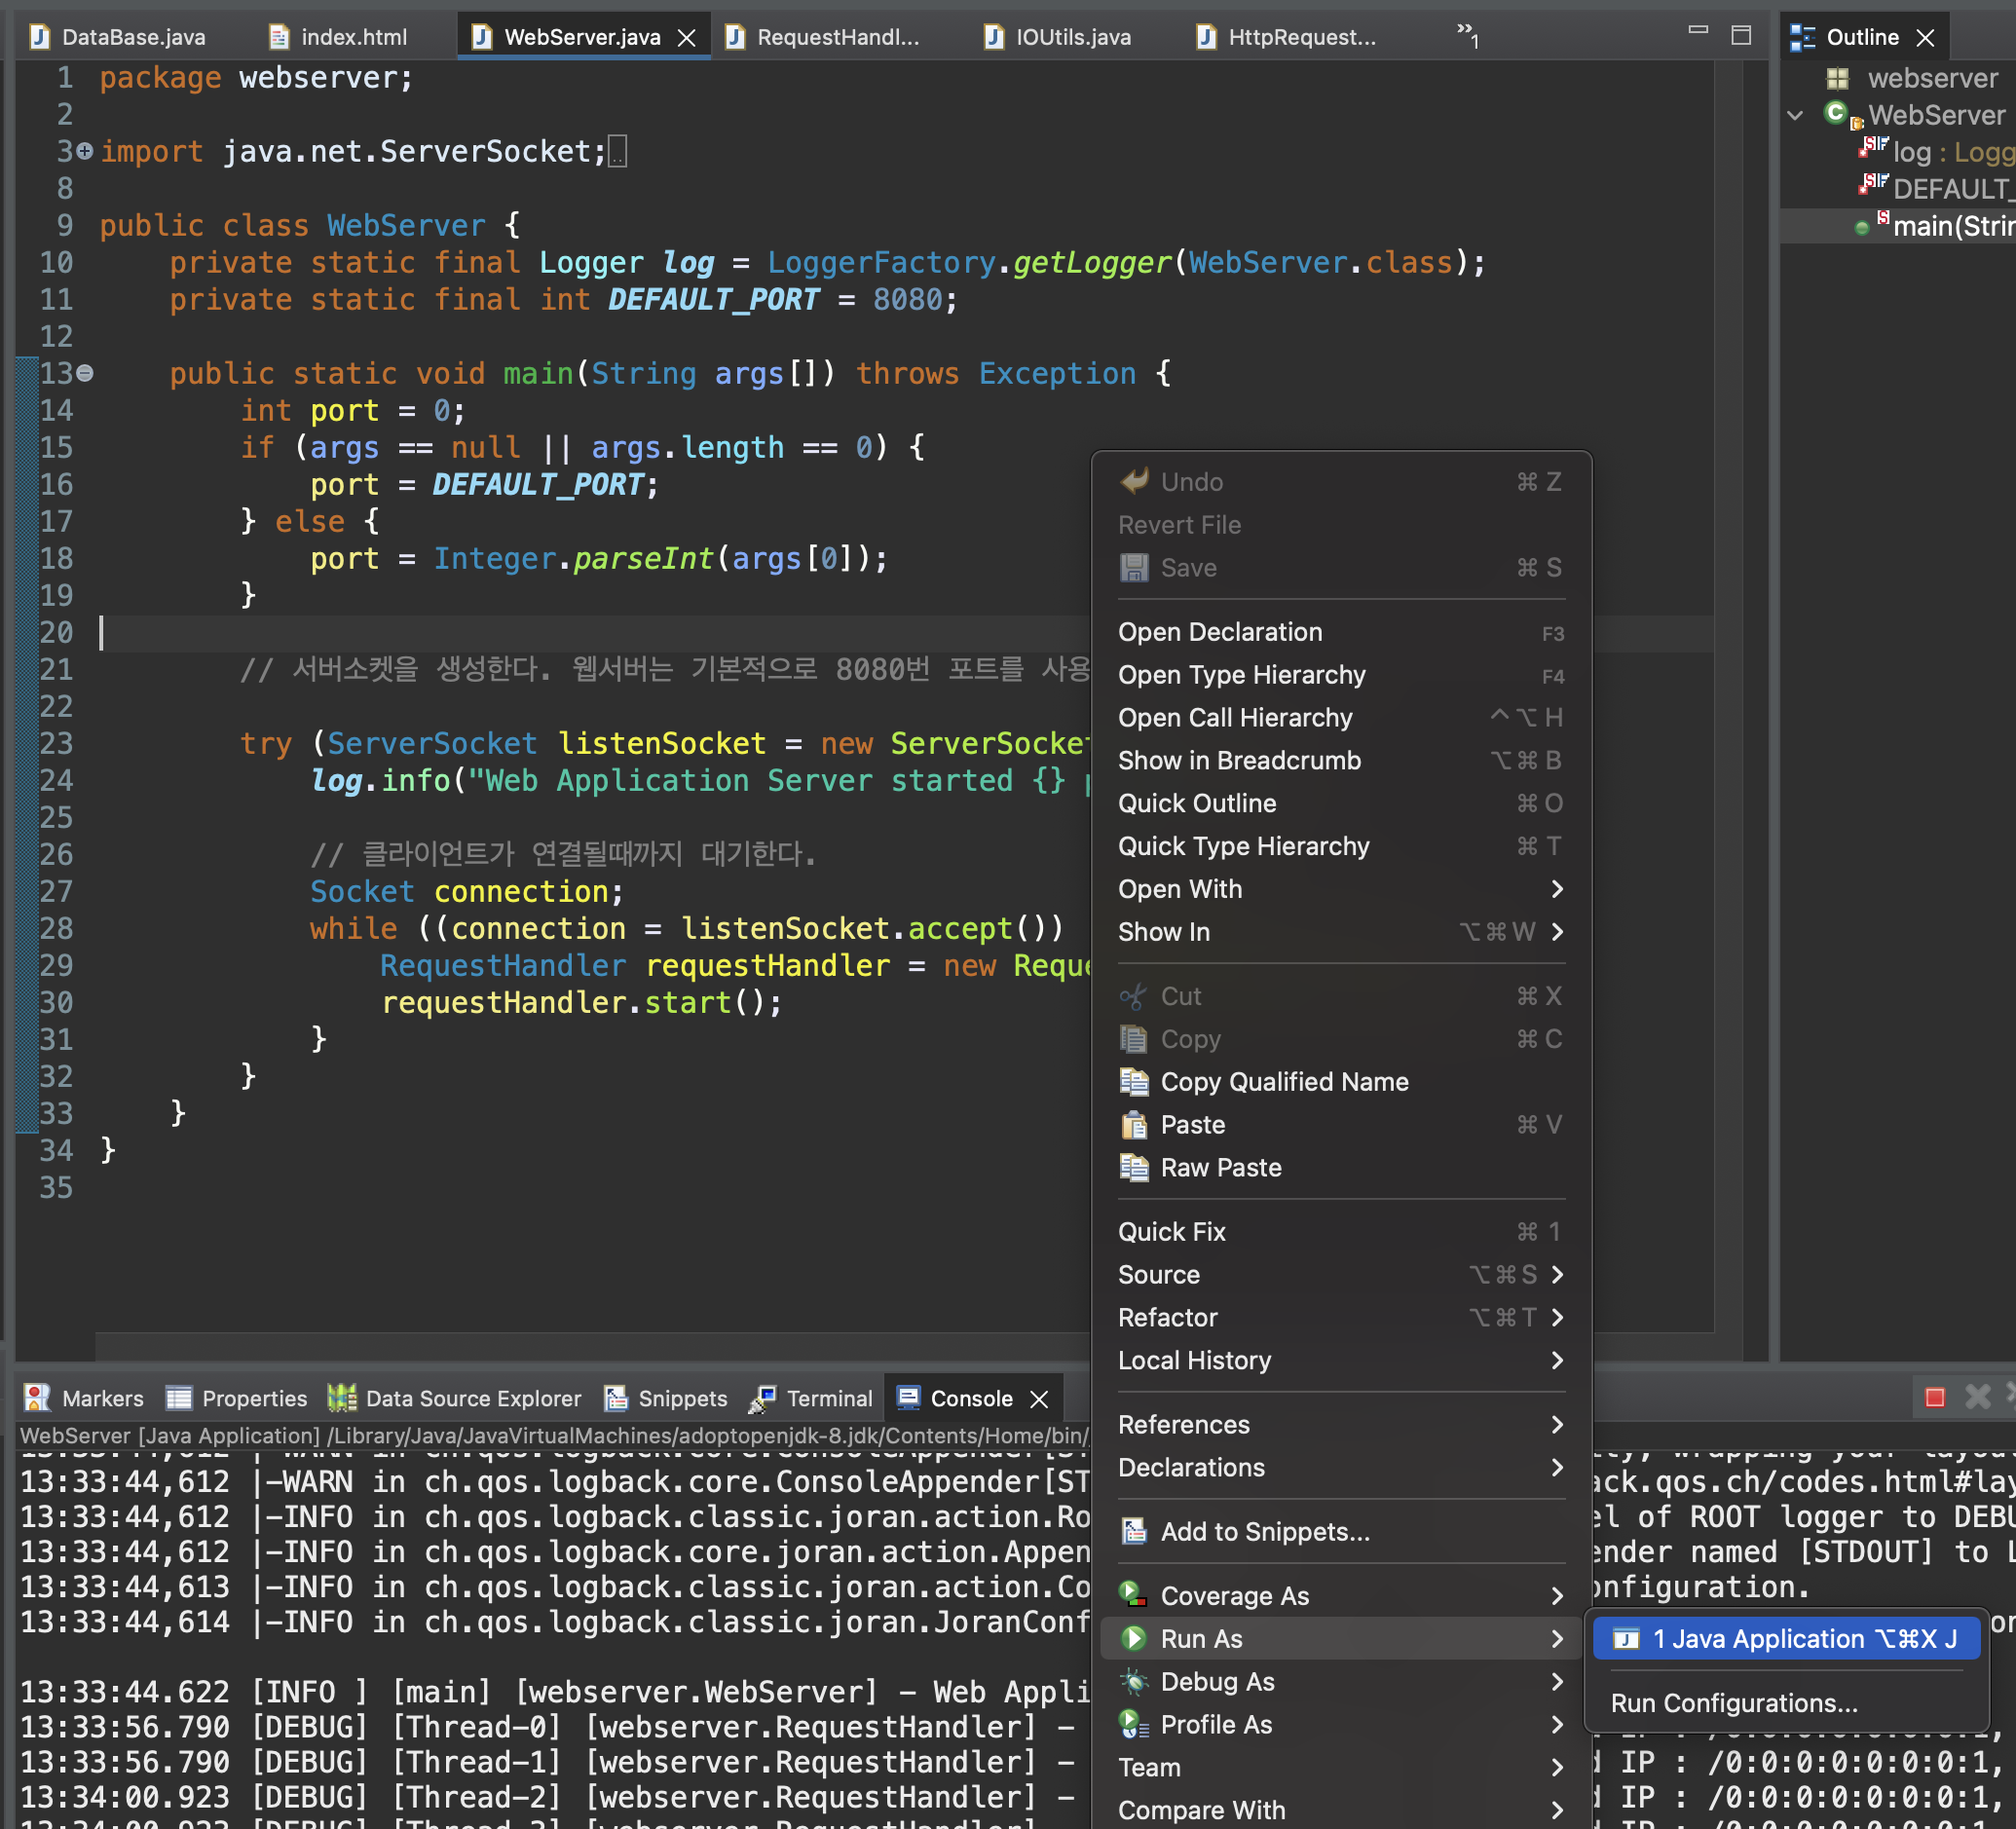2016x1829 pixels.
Task: Run as 1 Java Application
Action: point(1786,1639)
